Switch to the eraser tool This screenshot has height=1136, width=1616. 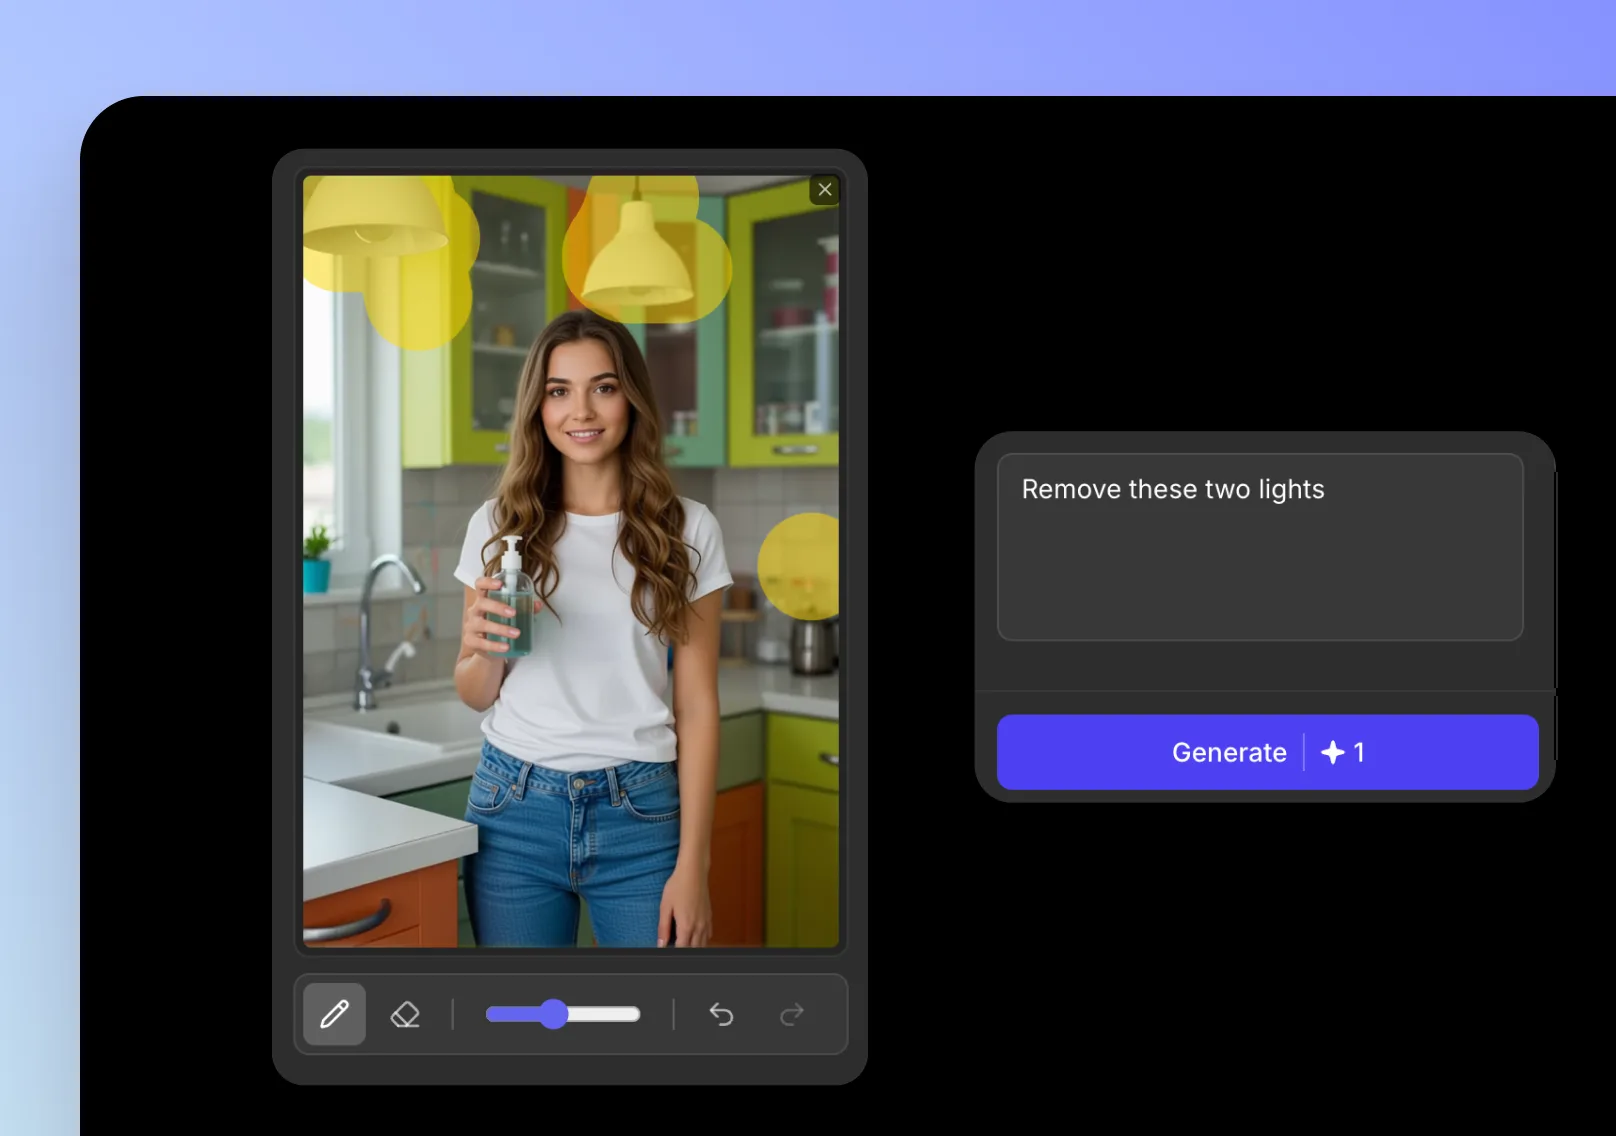(x=405, y=1014)
